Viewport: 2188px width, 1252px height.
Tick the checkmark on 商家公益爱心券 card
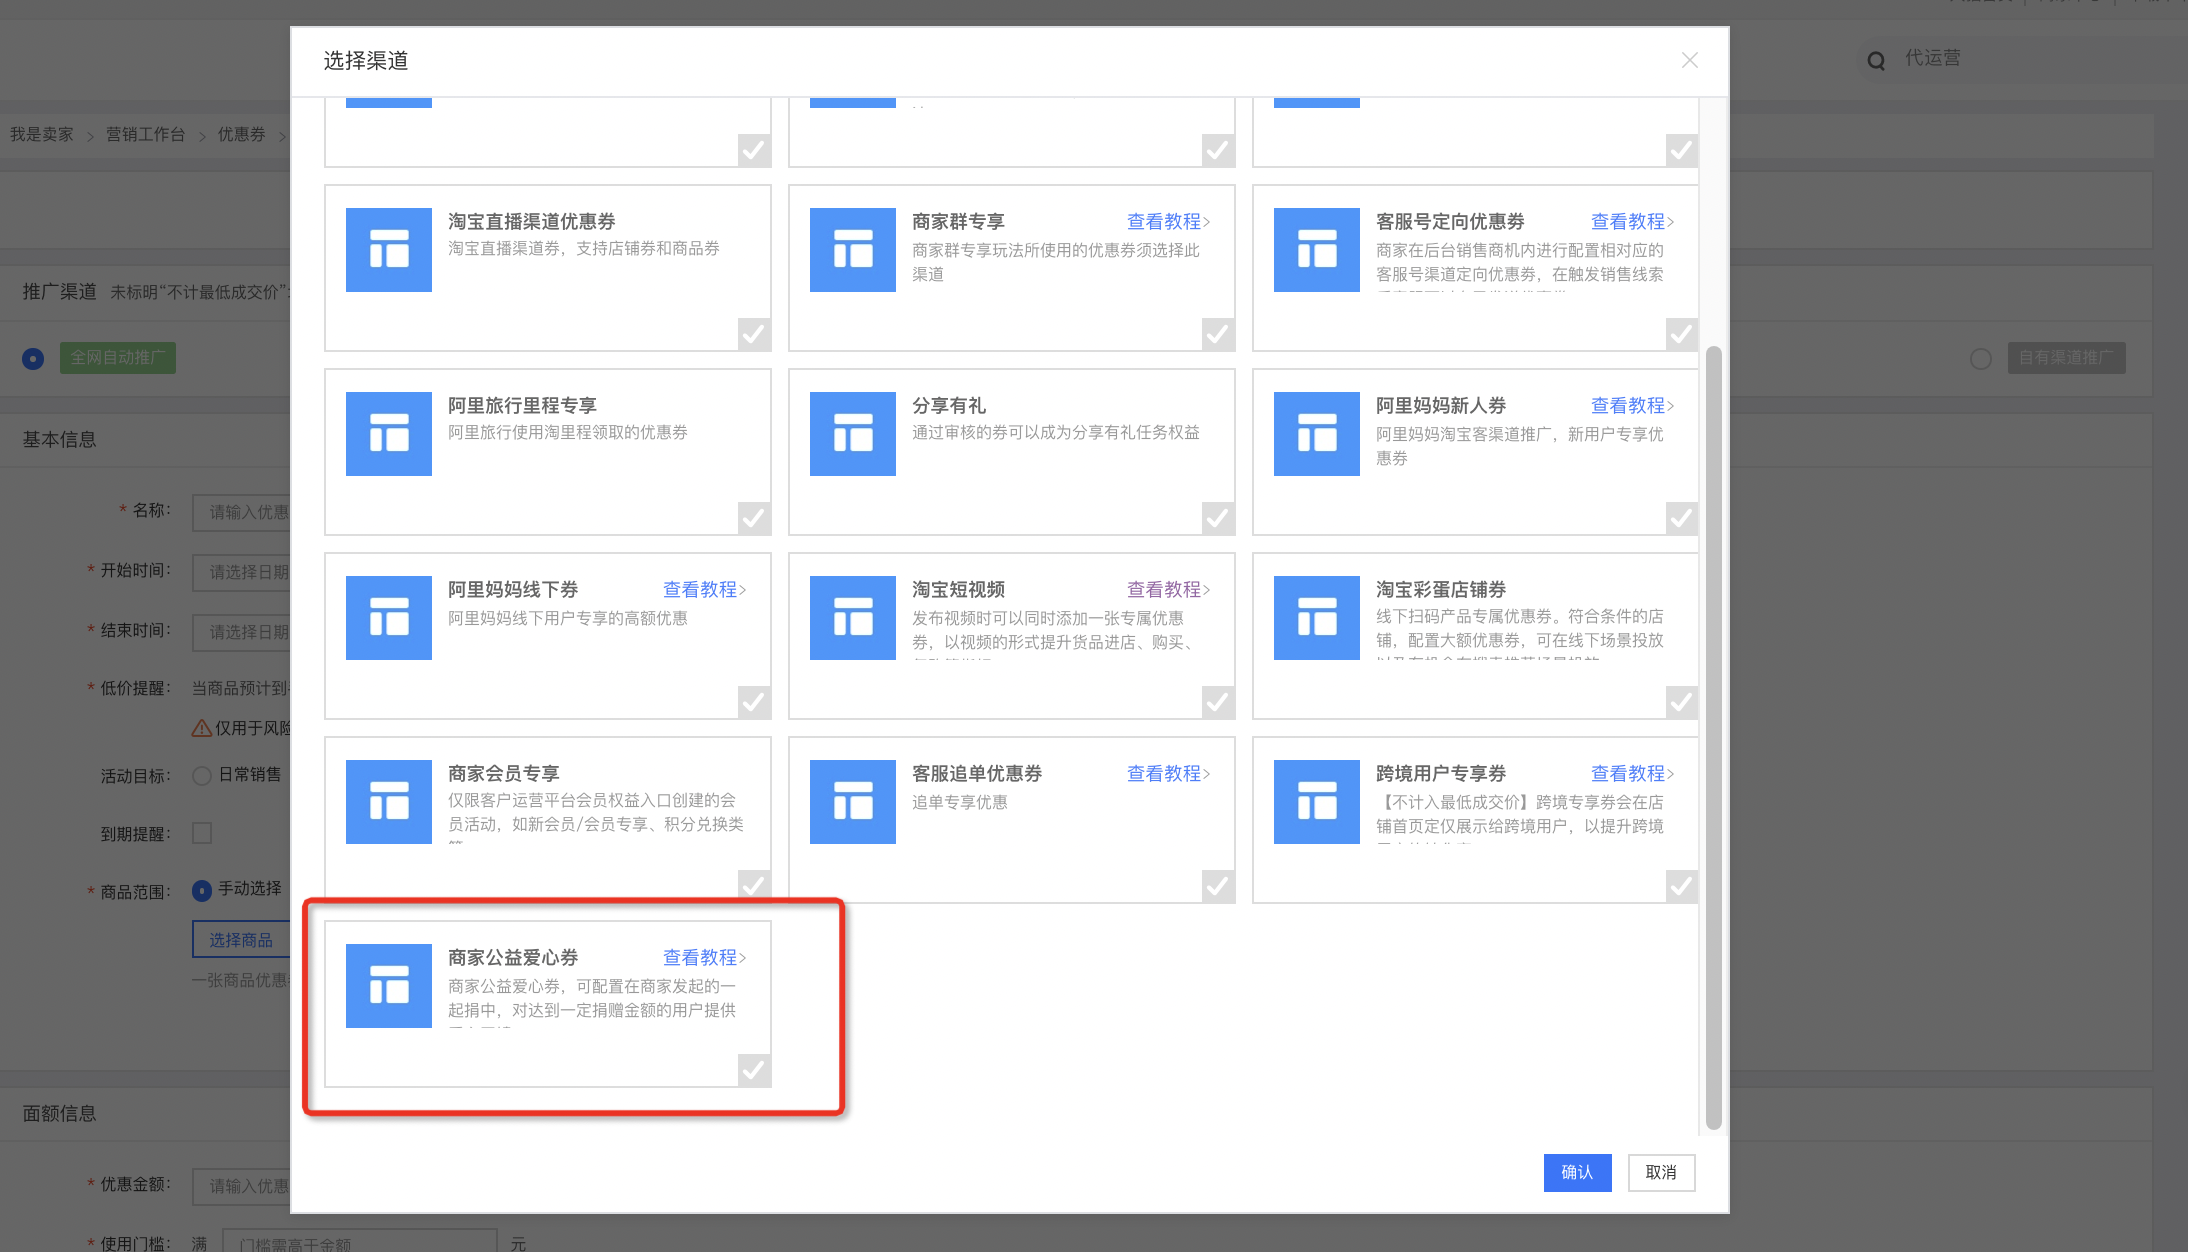point(754,1070)
